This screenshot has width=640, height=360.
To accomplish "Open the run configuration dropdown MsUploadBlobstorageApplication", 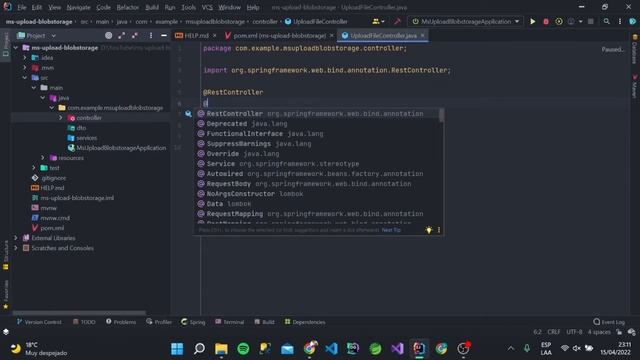I will point(465,21).
